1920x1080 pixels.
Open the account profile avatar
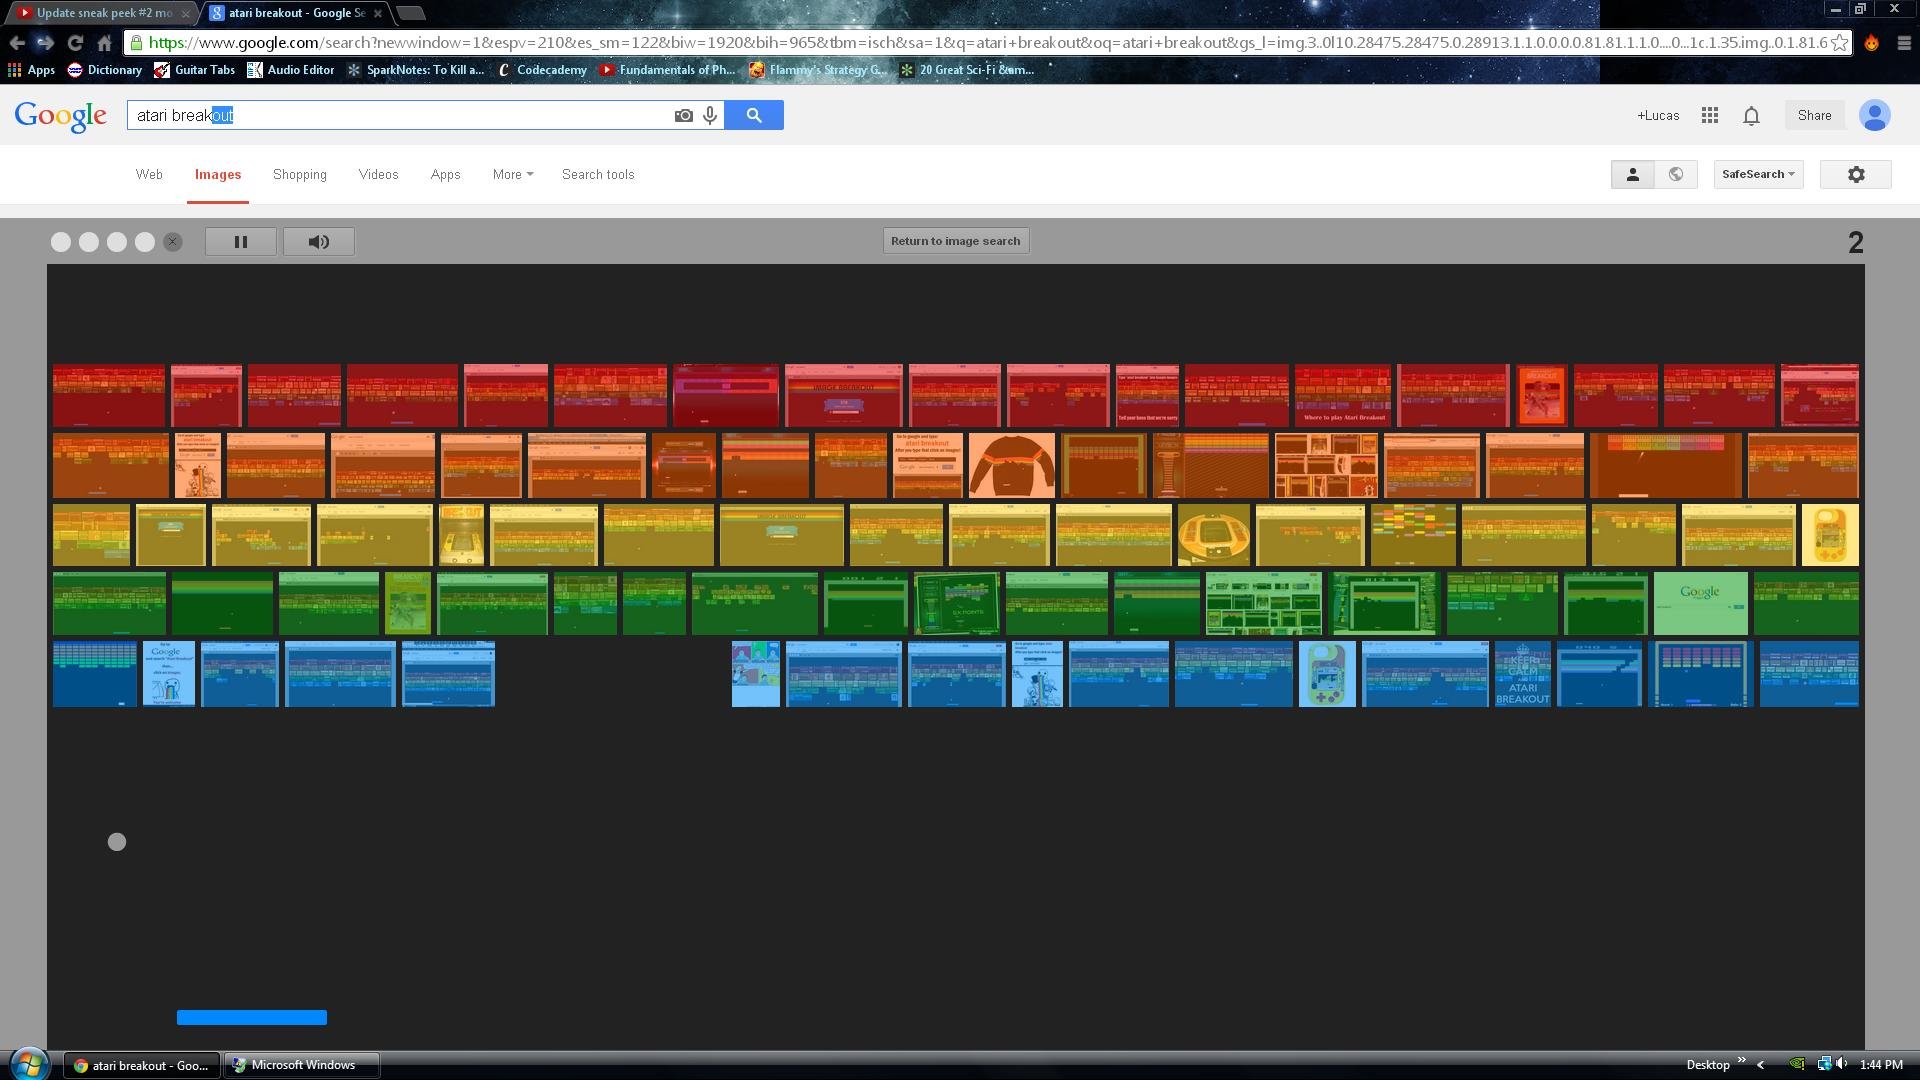click(x=1875, y=115)
